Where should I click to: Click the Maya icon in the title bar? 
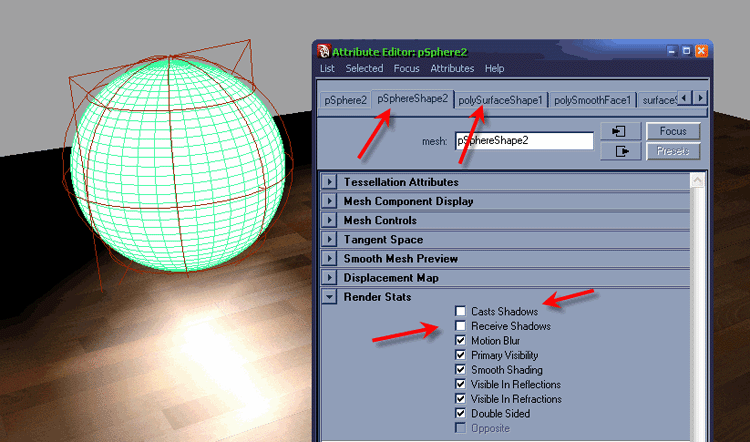pyautogui.click(x=324, y=50)
